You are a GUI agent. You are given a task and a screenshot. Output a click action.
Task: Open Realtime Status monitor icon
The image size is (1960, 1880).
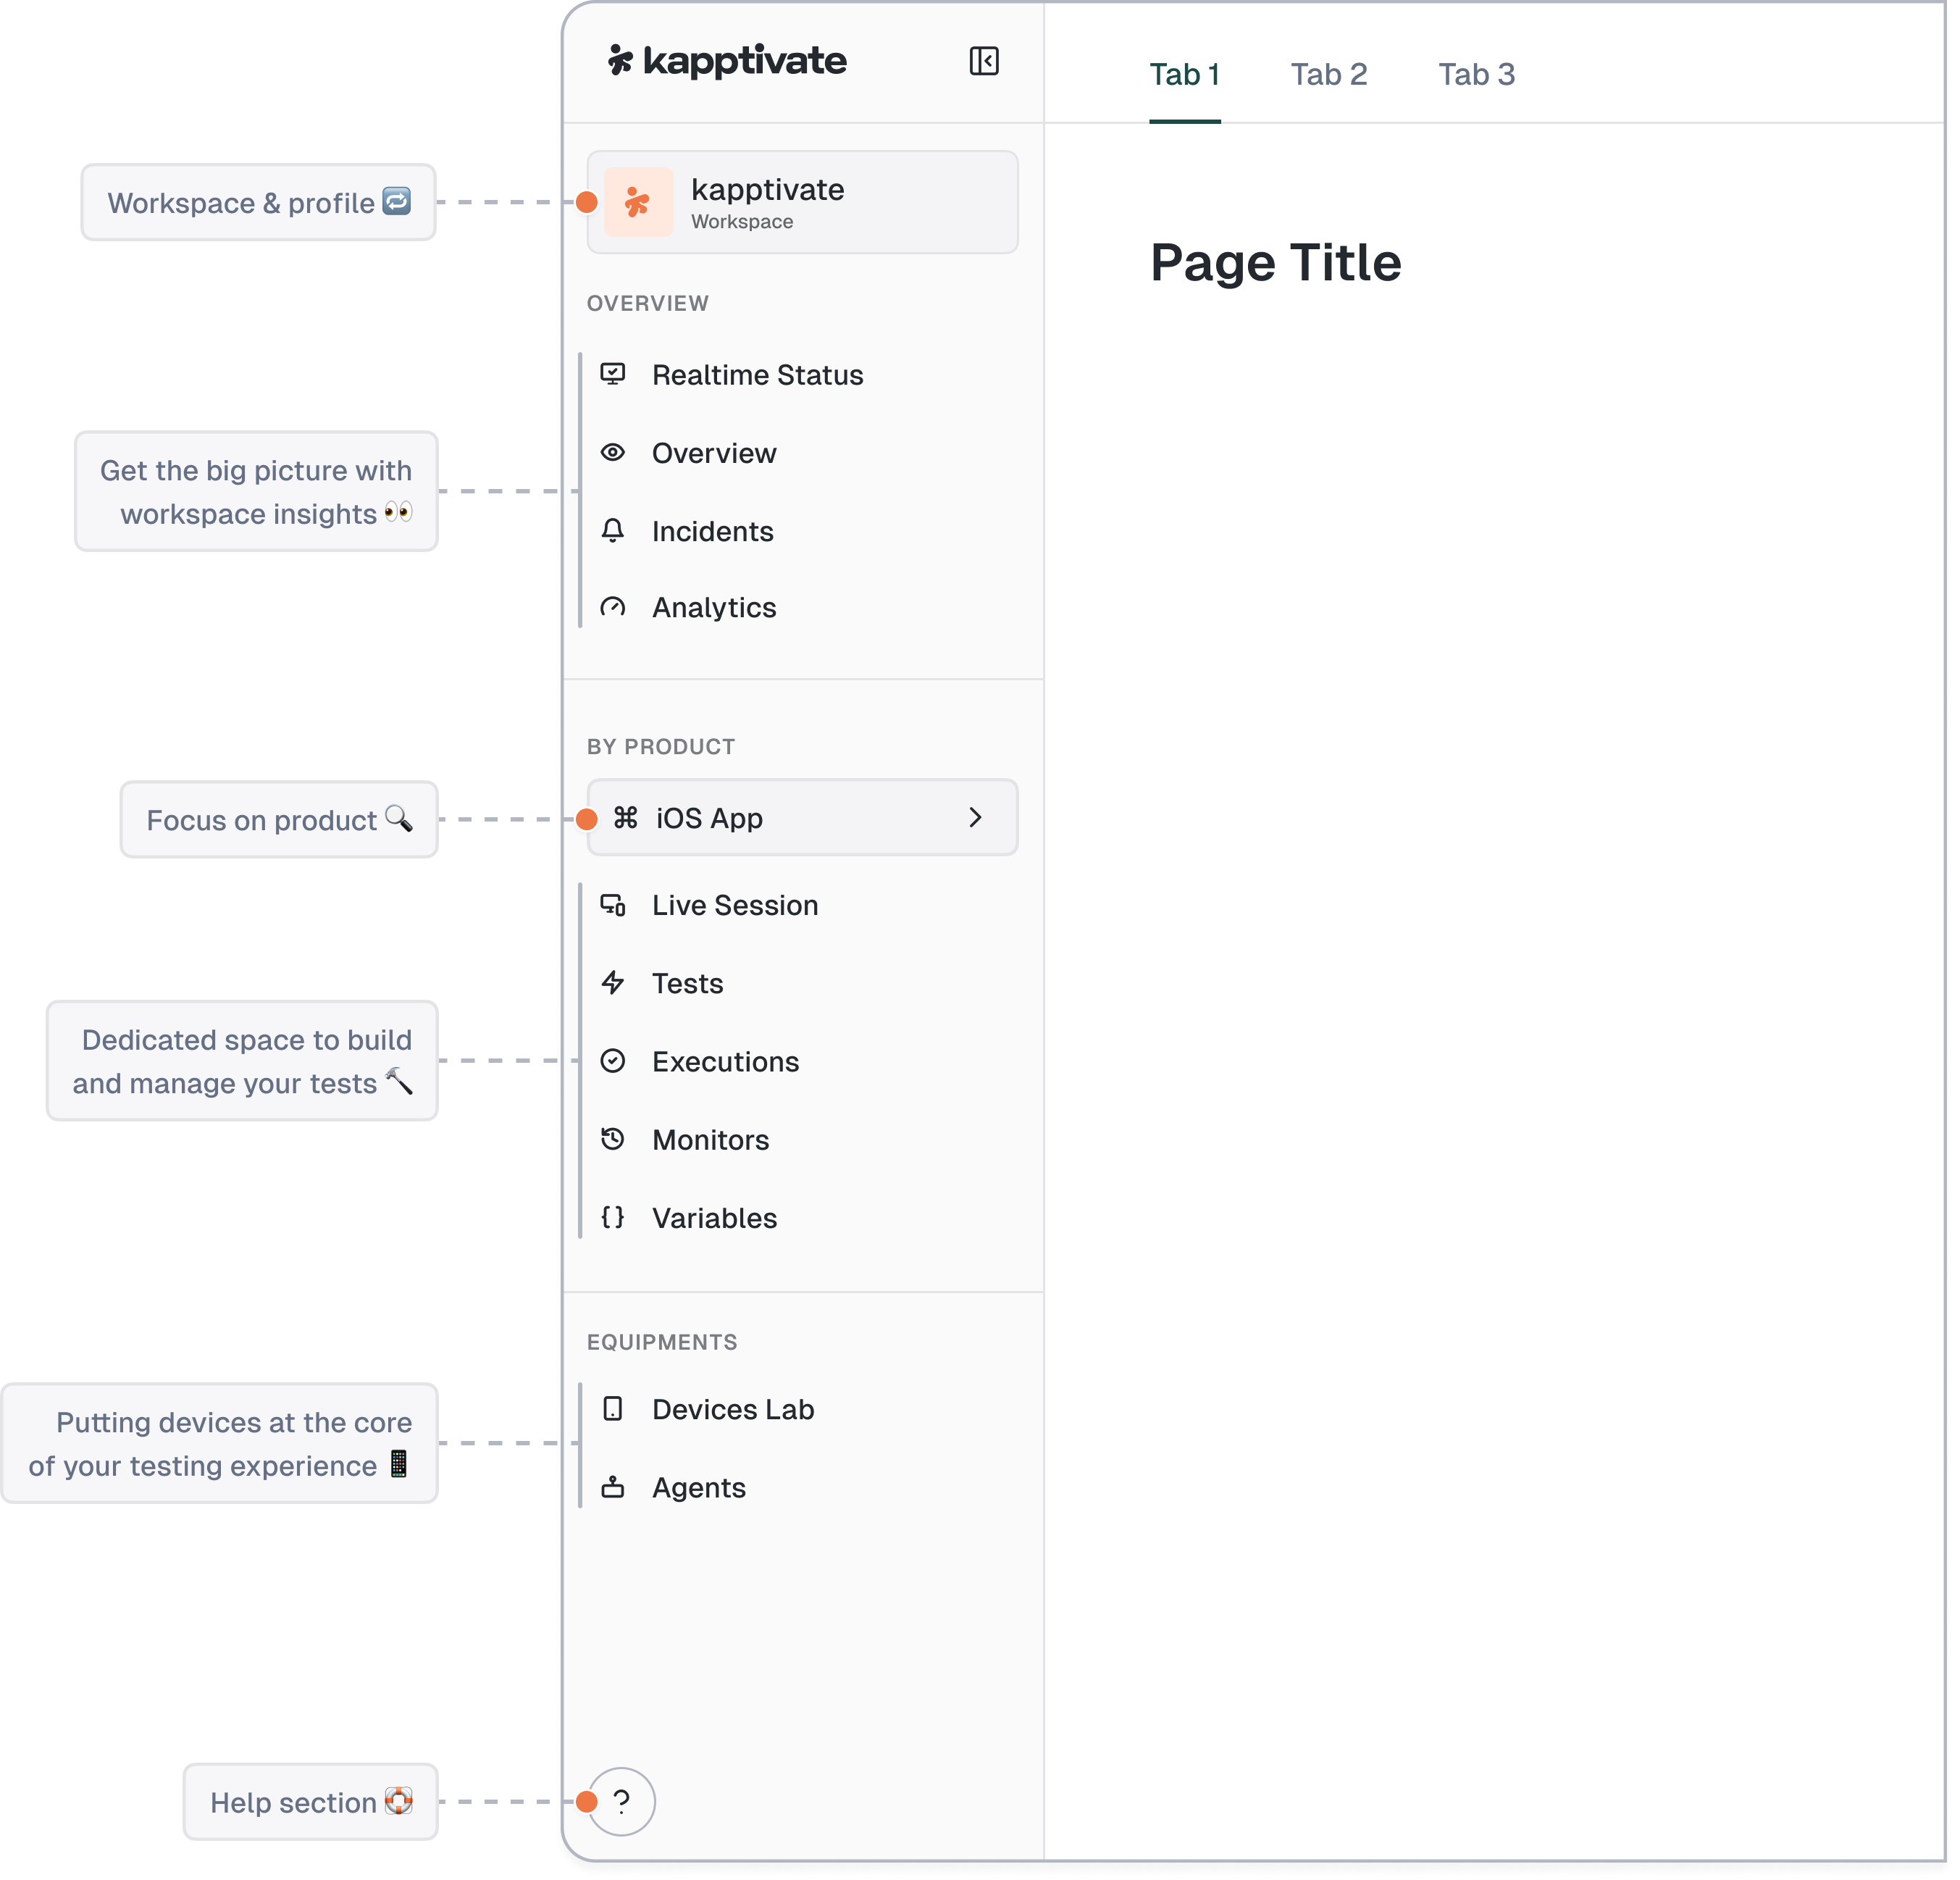[x=613, y=374]
